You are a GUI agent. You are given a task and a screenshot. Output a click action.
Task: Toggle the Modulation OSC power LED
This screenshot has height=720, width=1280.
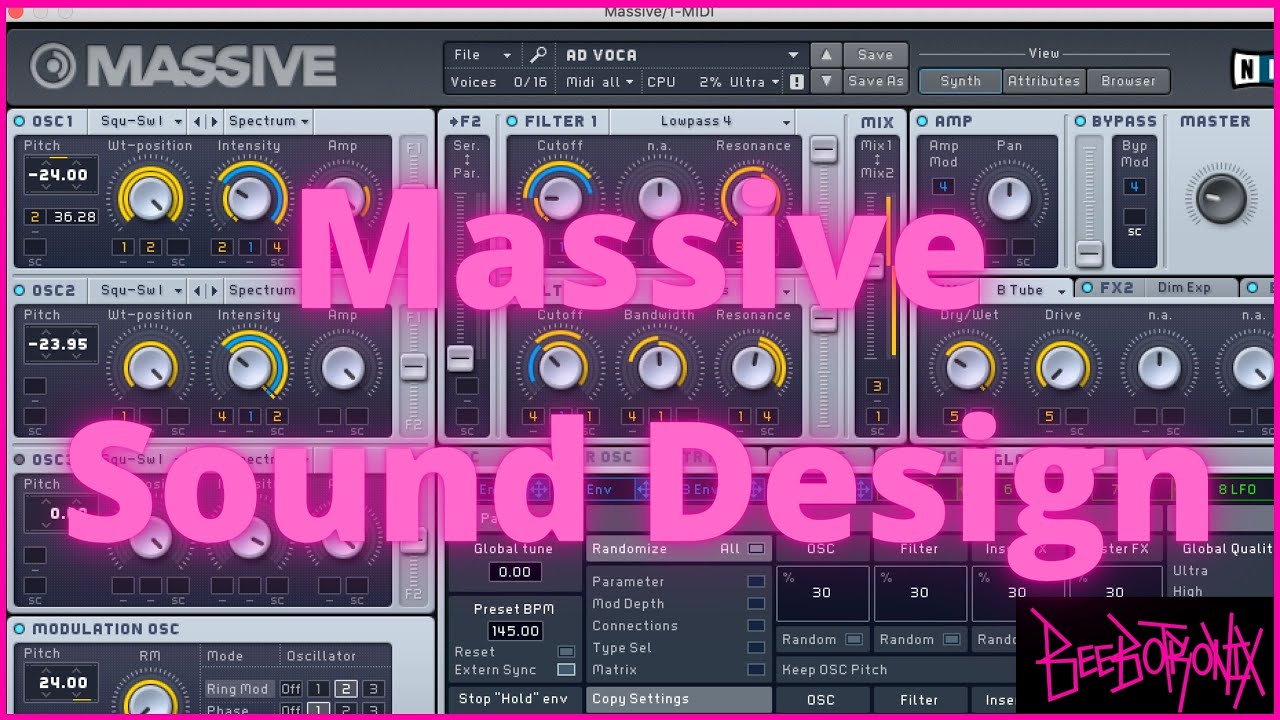[20, 629]
